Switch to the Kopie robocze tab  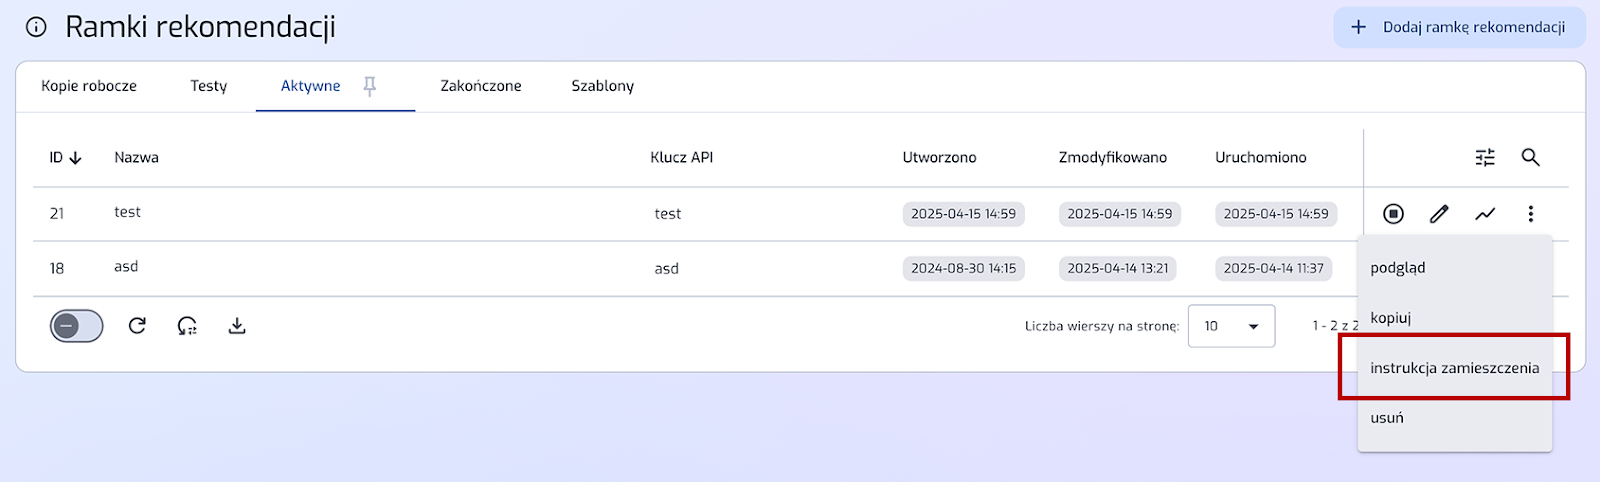tap(89, 86)
